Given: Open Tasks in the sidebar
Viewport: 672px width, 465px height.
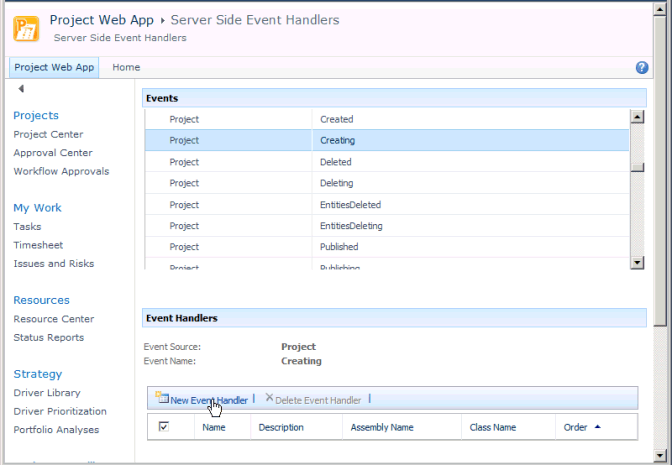Looking at the screenshot, I should coord(27,226).
